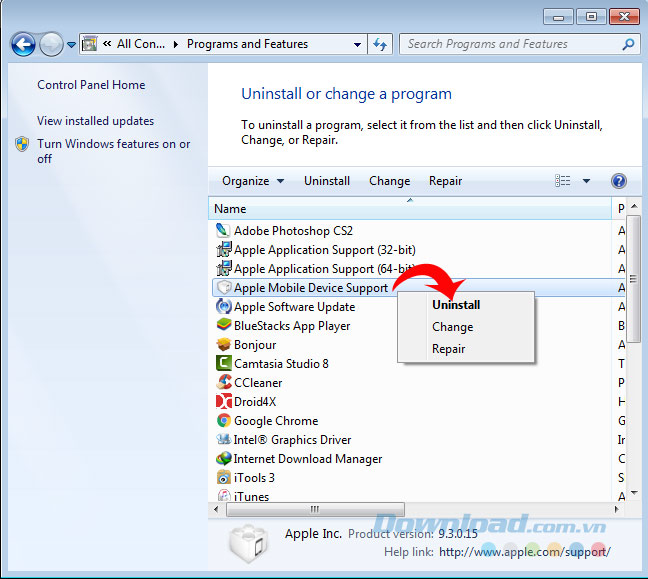The height and width of the screenshot is (579, 648).
Task: Click the Google Chrome icon in list
Action: coord(224,420)
